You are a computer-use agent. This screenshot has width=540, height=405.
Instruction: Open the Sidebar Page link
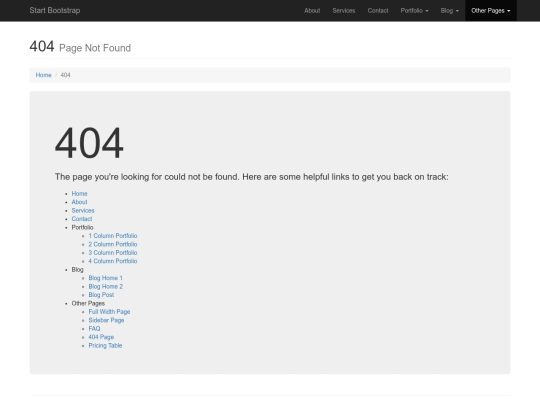(x=106, y=320)
